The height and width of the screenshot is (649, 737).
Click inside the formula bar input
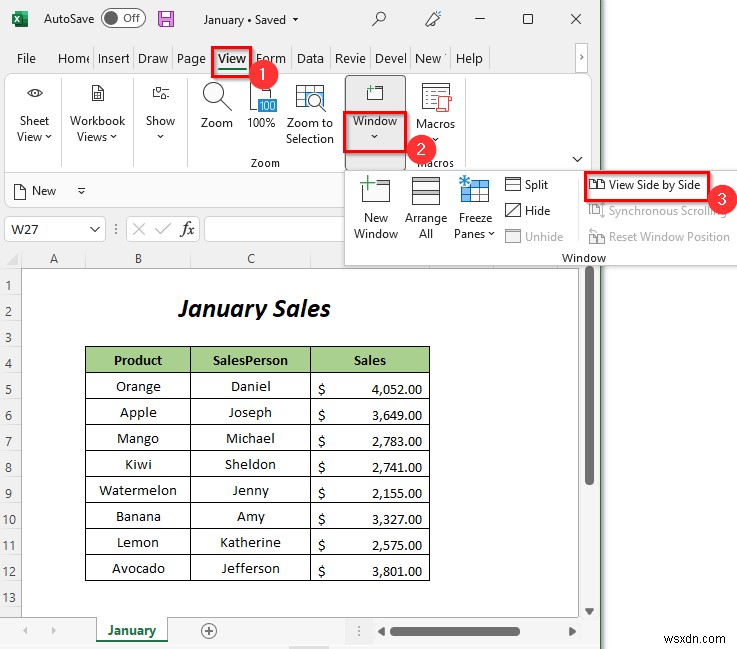(275, 229)
